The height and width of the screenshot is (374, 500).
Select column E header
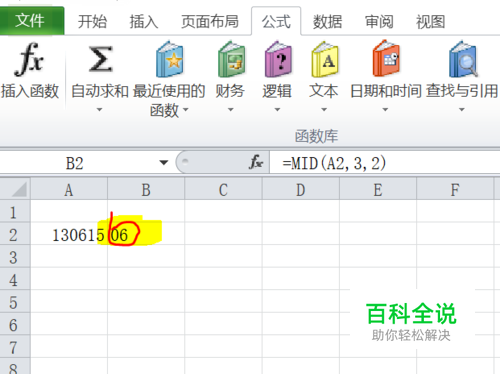(x=378, y=190)
